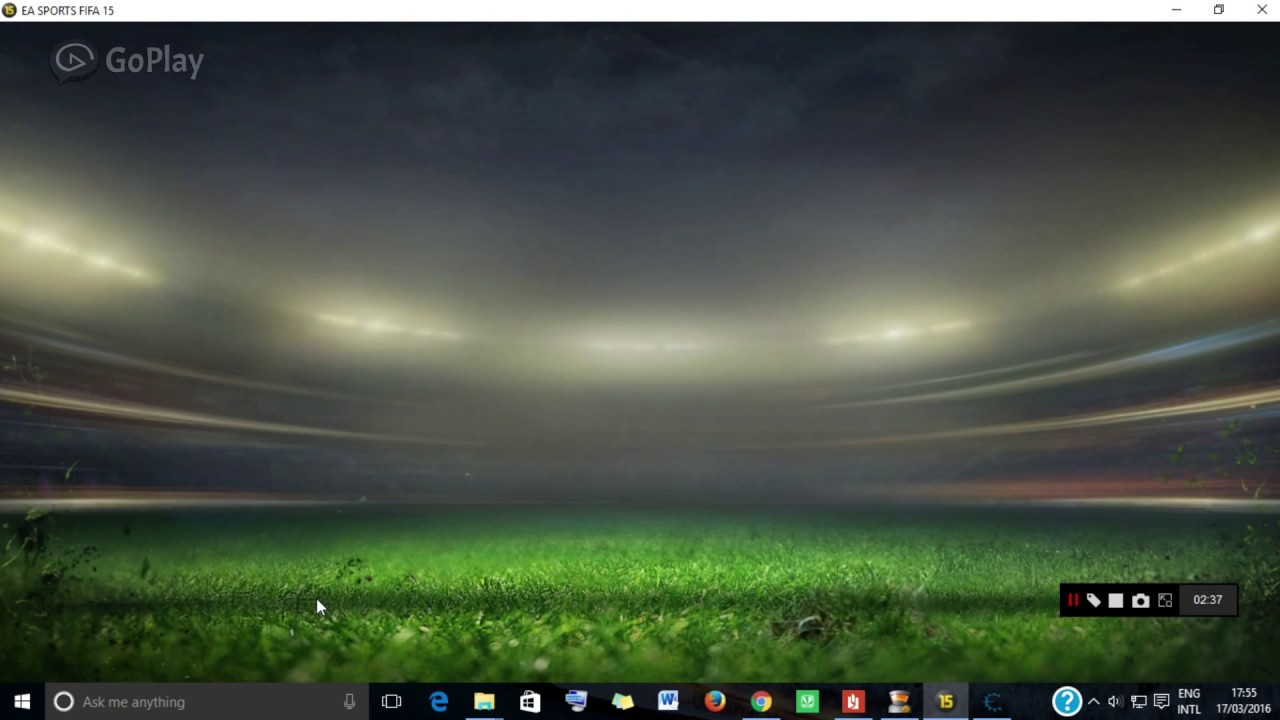Stop the screen recording

pos(1116,600)
